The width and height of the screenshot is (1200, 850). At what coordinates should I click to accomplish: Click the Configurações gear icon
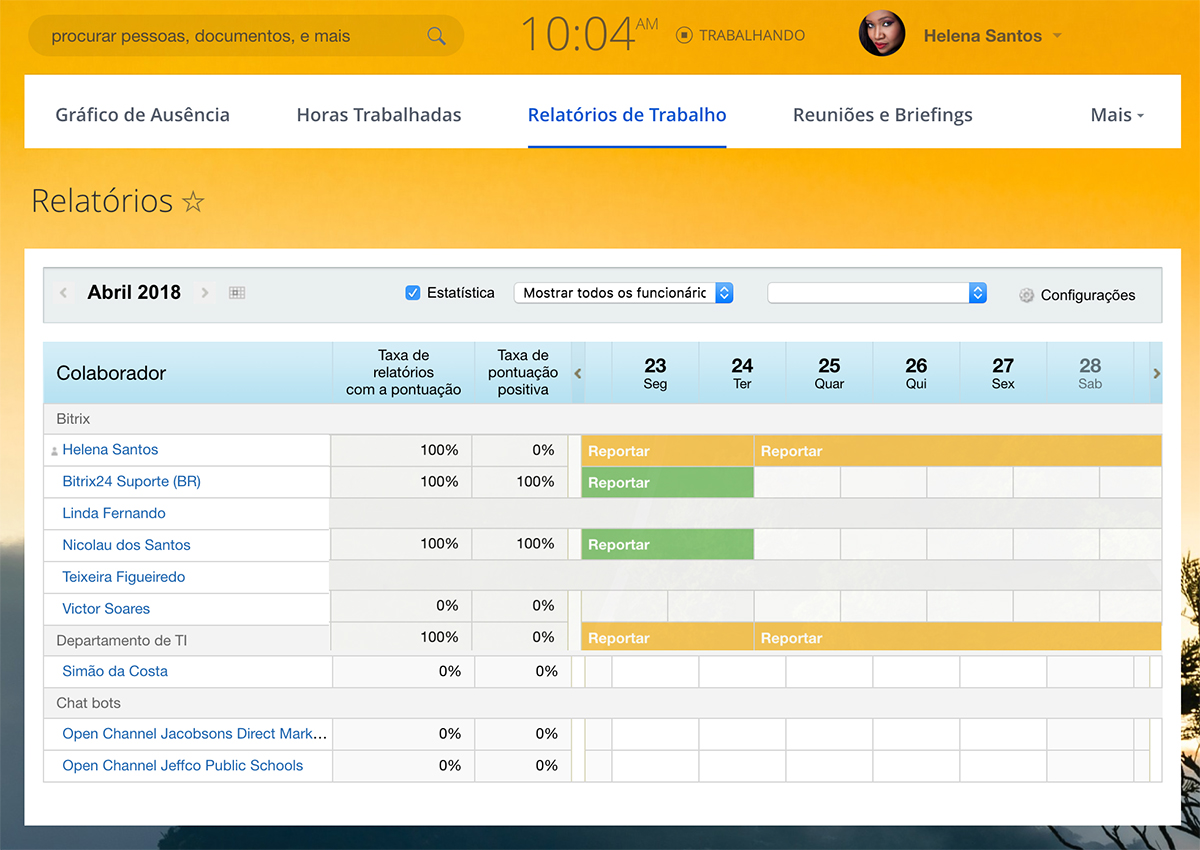pos(1026,295)
